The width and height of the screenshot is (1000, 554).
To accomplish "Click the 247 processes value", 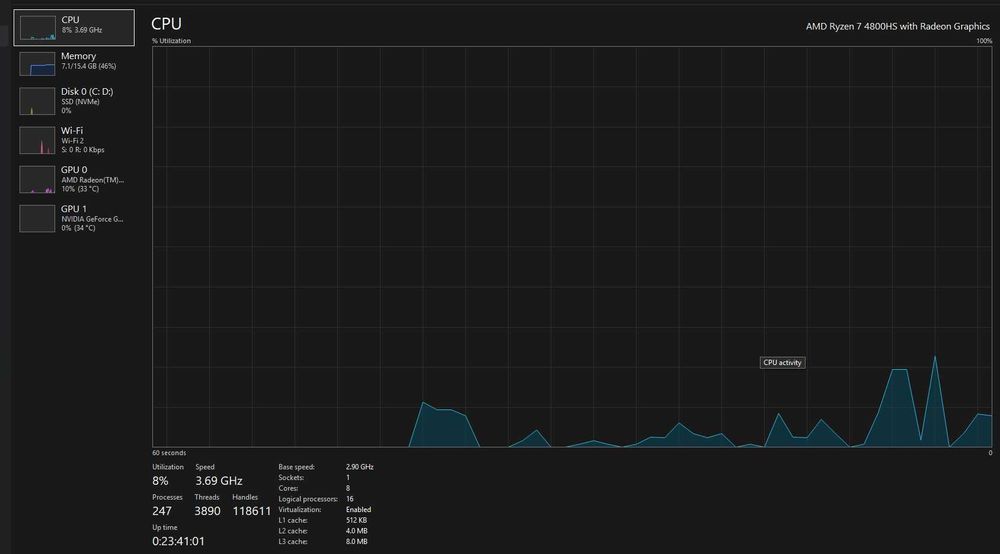I will pyautogui.click(x=162, y=511).
